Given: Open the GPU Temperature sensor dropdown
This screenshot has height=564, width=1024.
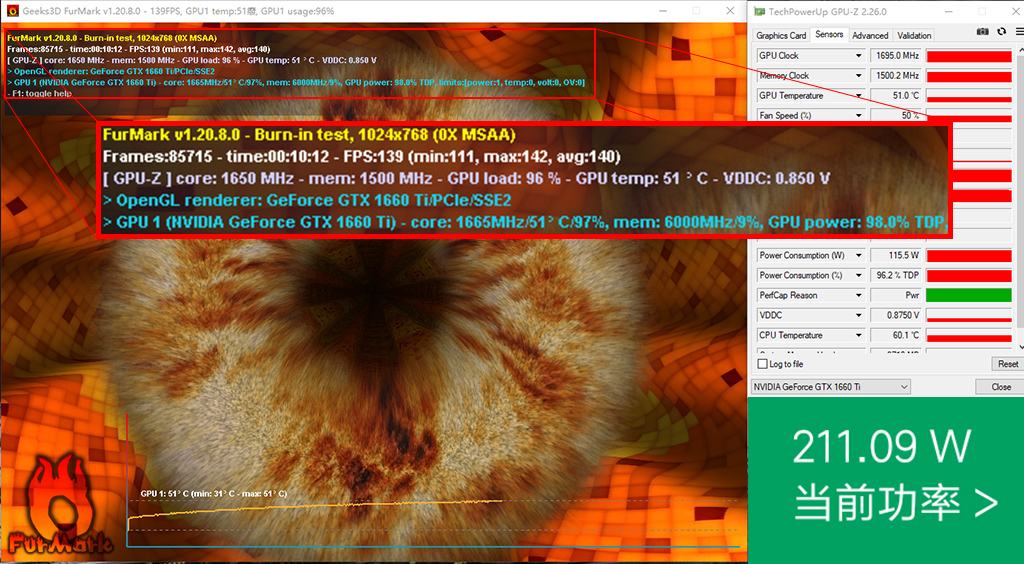Looking at the screenshot, I should click(x=859, y=96).
